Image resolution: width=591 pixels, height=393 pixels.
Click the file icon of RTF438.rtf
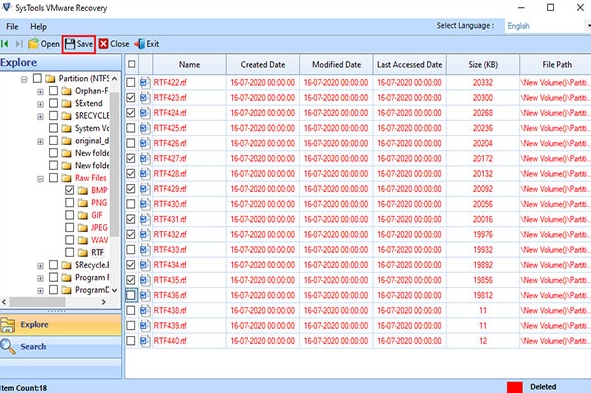tap(145, 310)
